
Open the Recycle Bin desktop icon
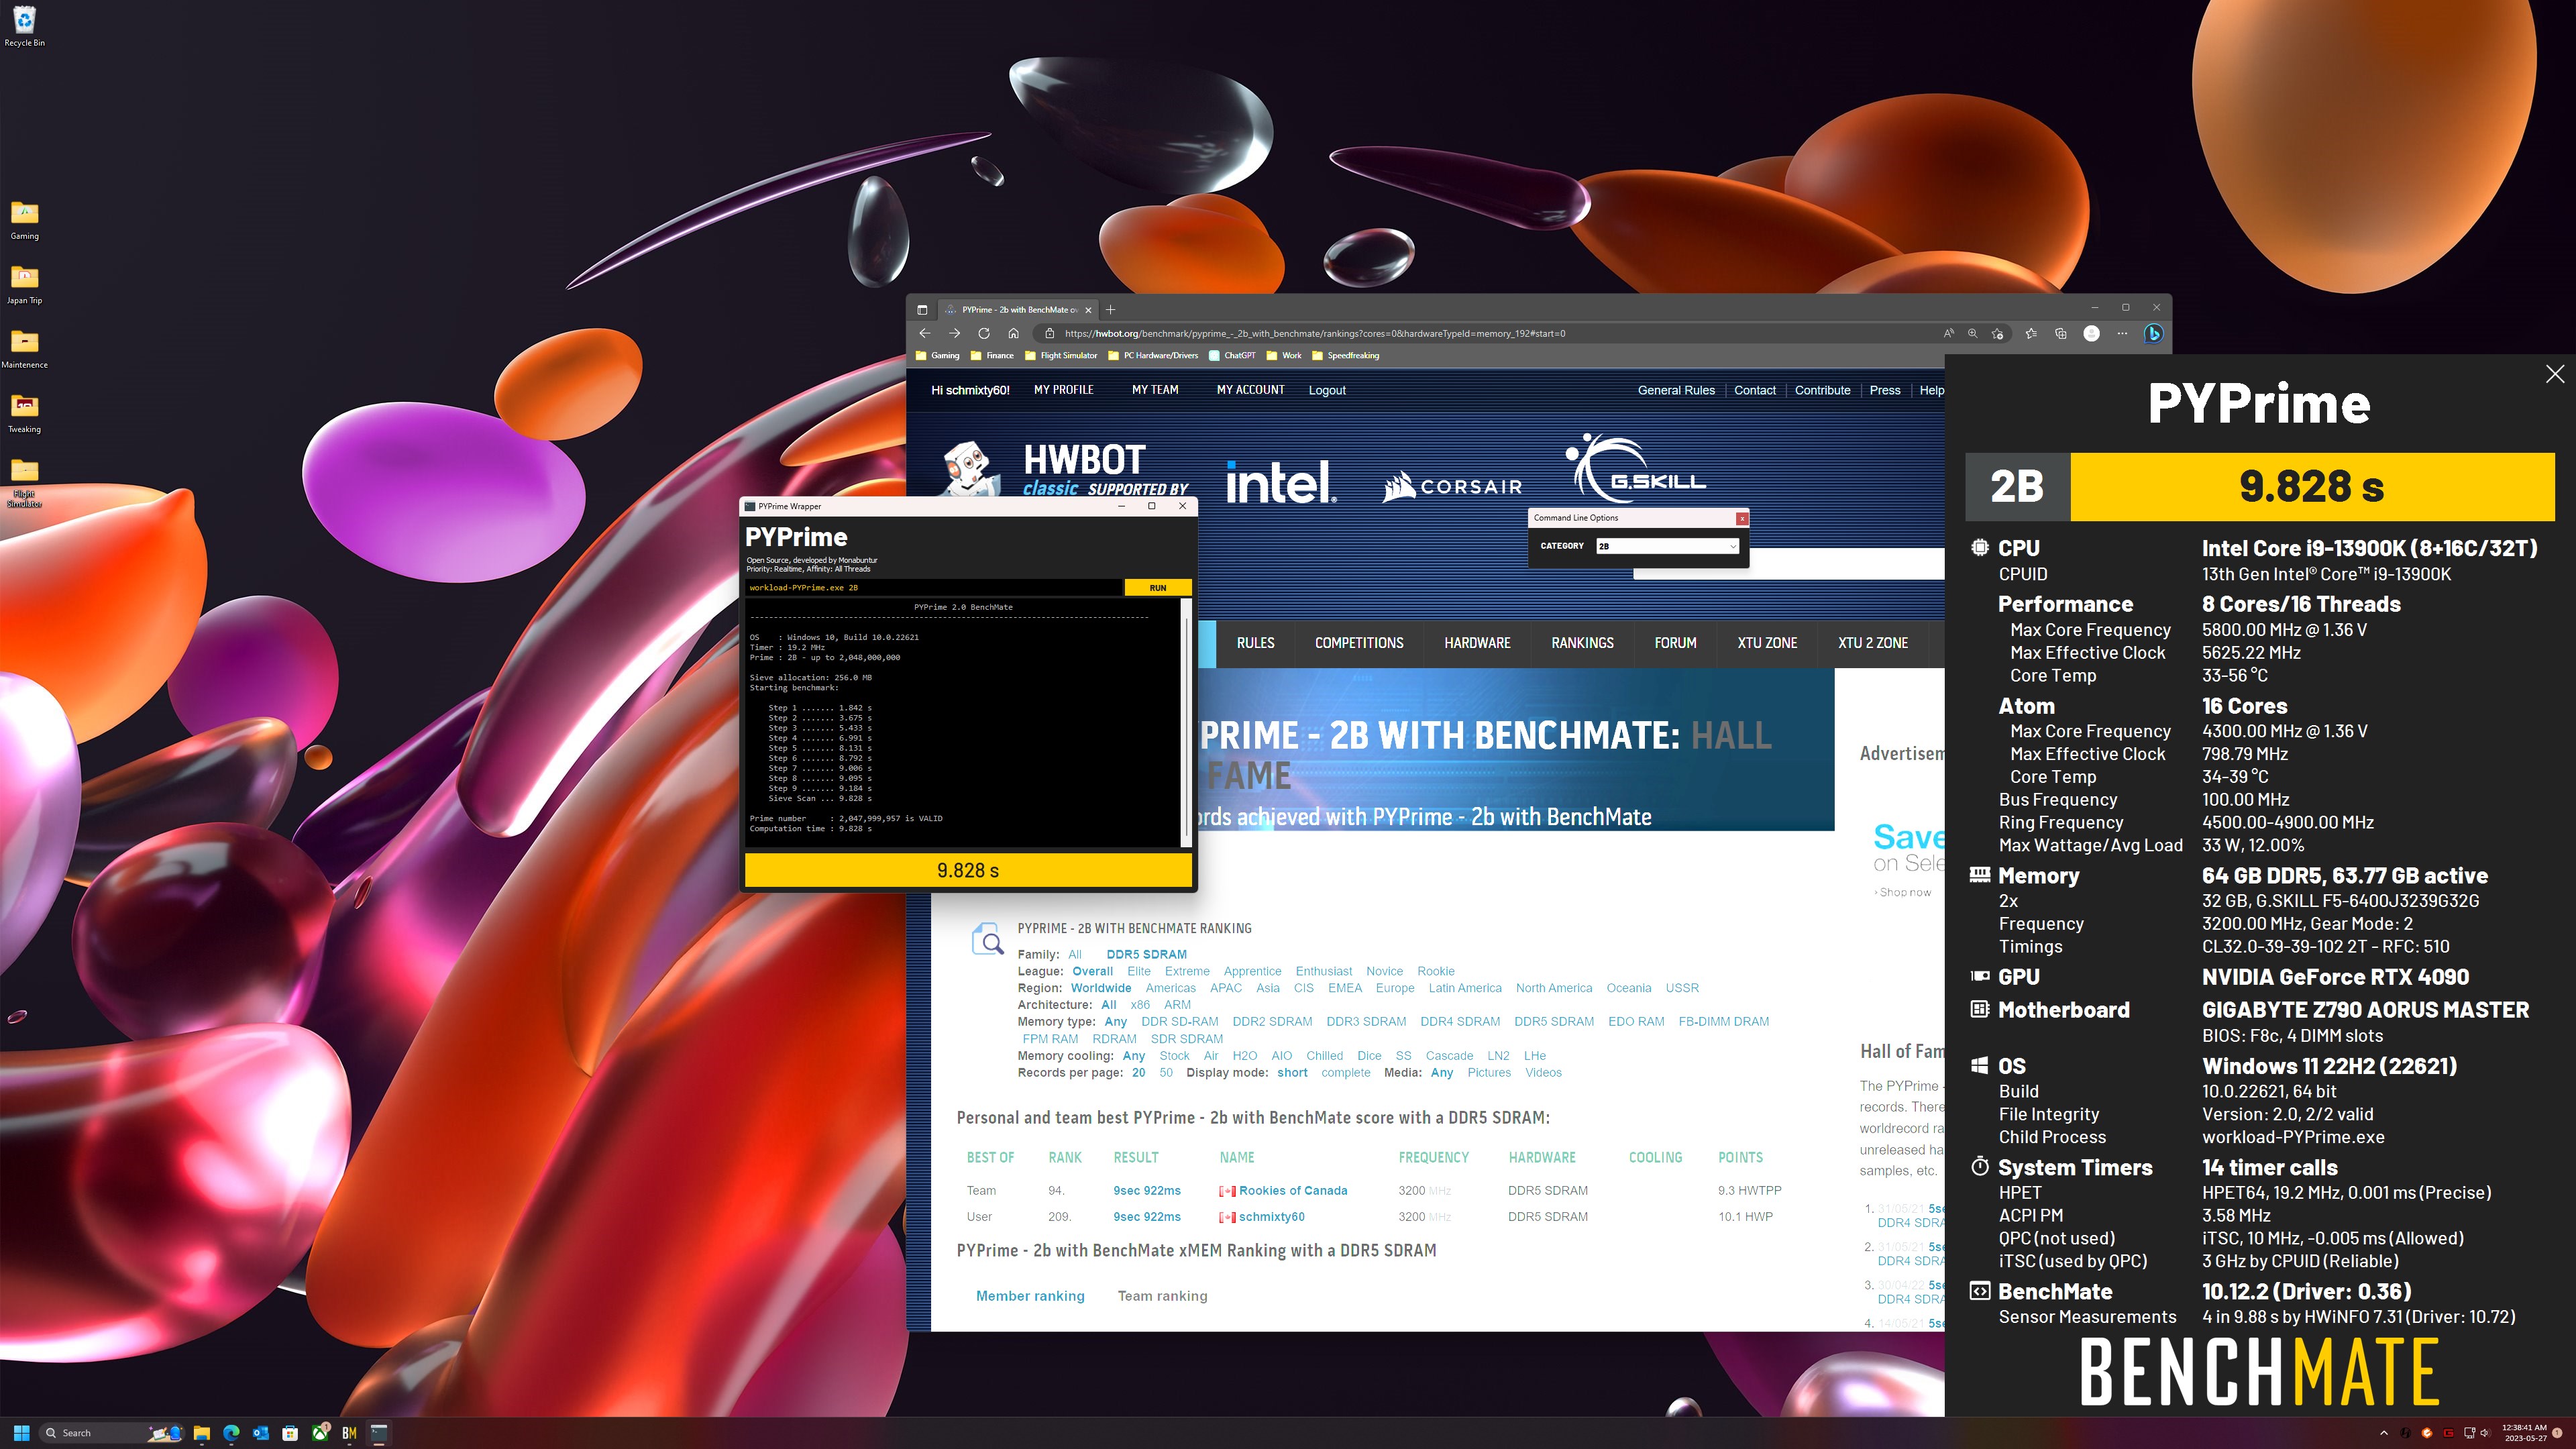(24, 26)
